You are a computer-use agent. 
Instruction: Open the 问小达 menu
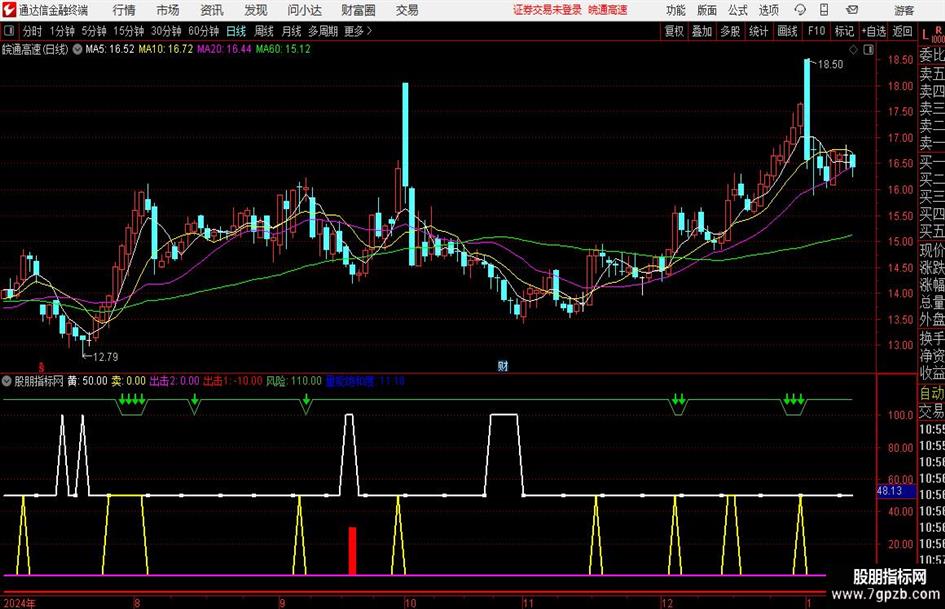click(x=304, y=10)
